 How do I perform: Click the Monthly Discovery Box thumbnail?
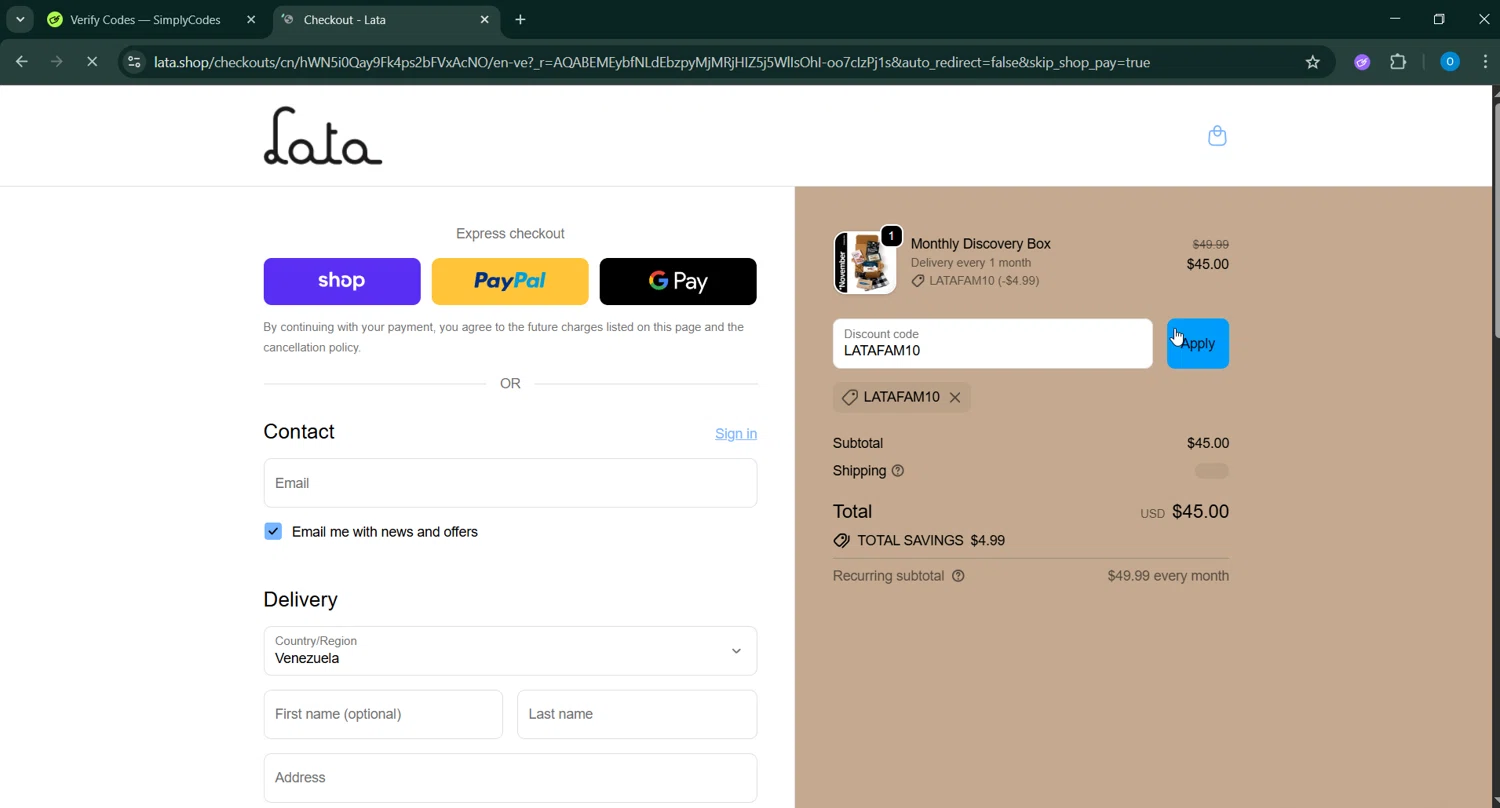[x=865, y=263]
